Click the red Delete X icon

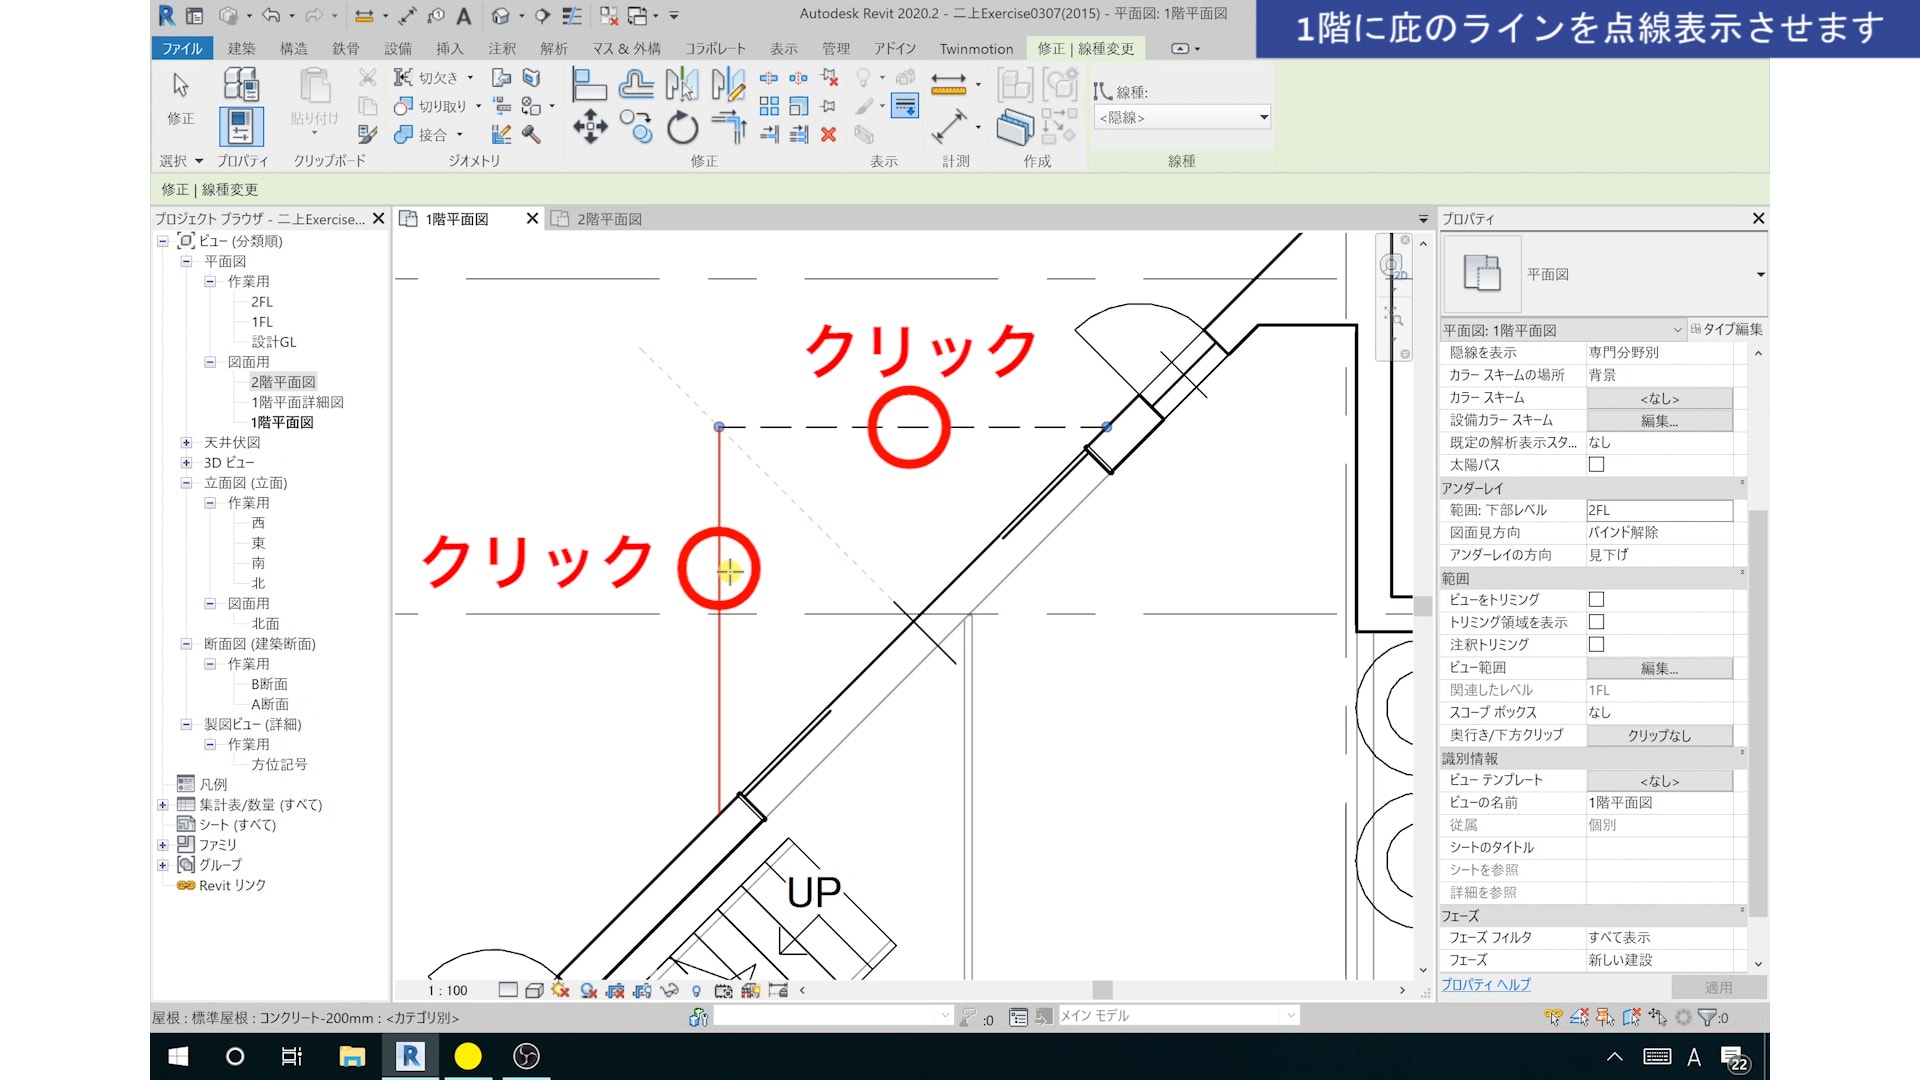pyautogui.click(x=828, y=134)
